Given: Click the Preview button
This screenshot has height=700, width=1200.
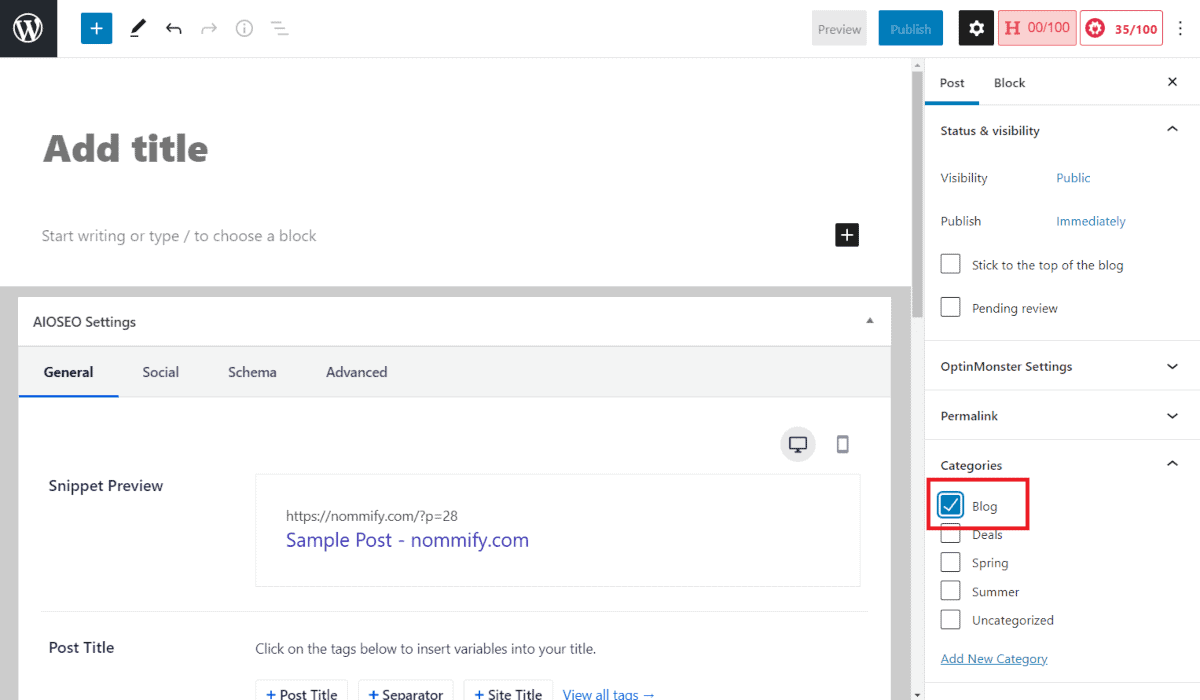Looking at the screenshot, I should click(x=839, y=29).
